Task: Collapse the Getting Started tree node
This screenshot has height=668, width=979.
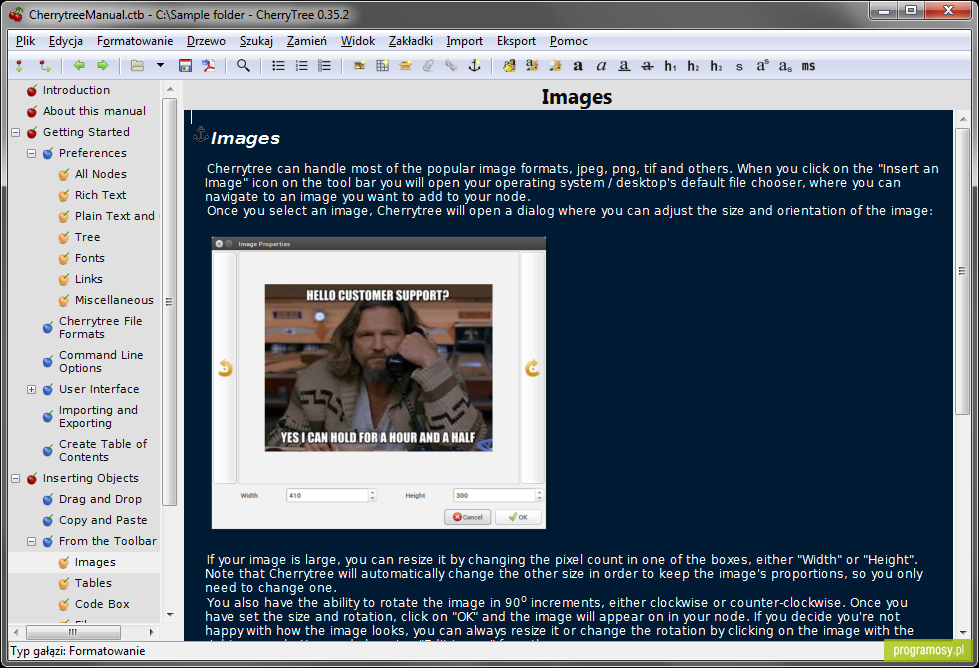Action: 16,132
